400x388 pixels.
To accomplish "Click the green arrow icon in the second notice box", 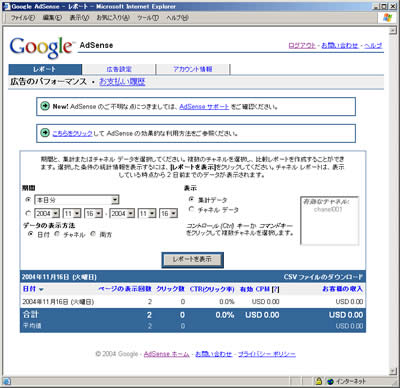I will coord(45,133).
